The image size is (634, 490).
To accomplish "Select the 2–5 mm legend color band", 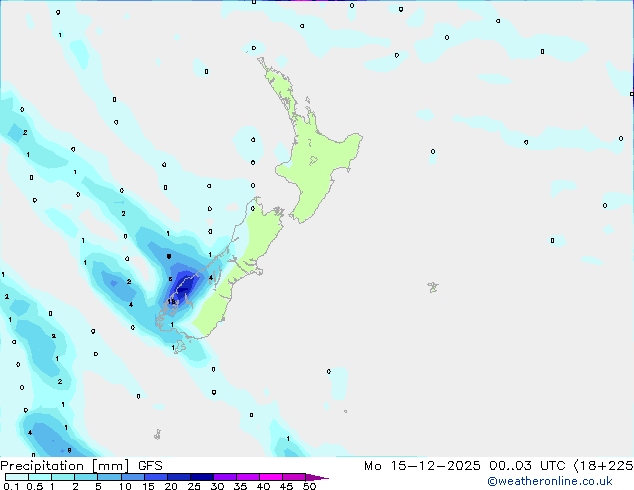I will click(x=86, y=477).
